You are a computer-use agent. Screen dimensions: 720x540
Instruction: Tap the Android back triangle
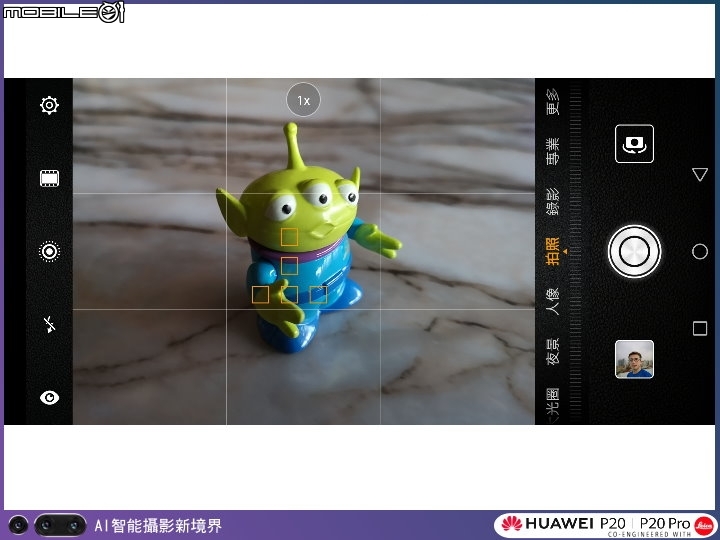699,174
